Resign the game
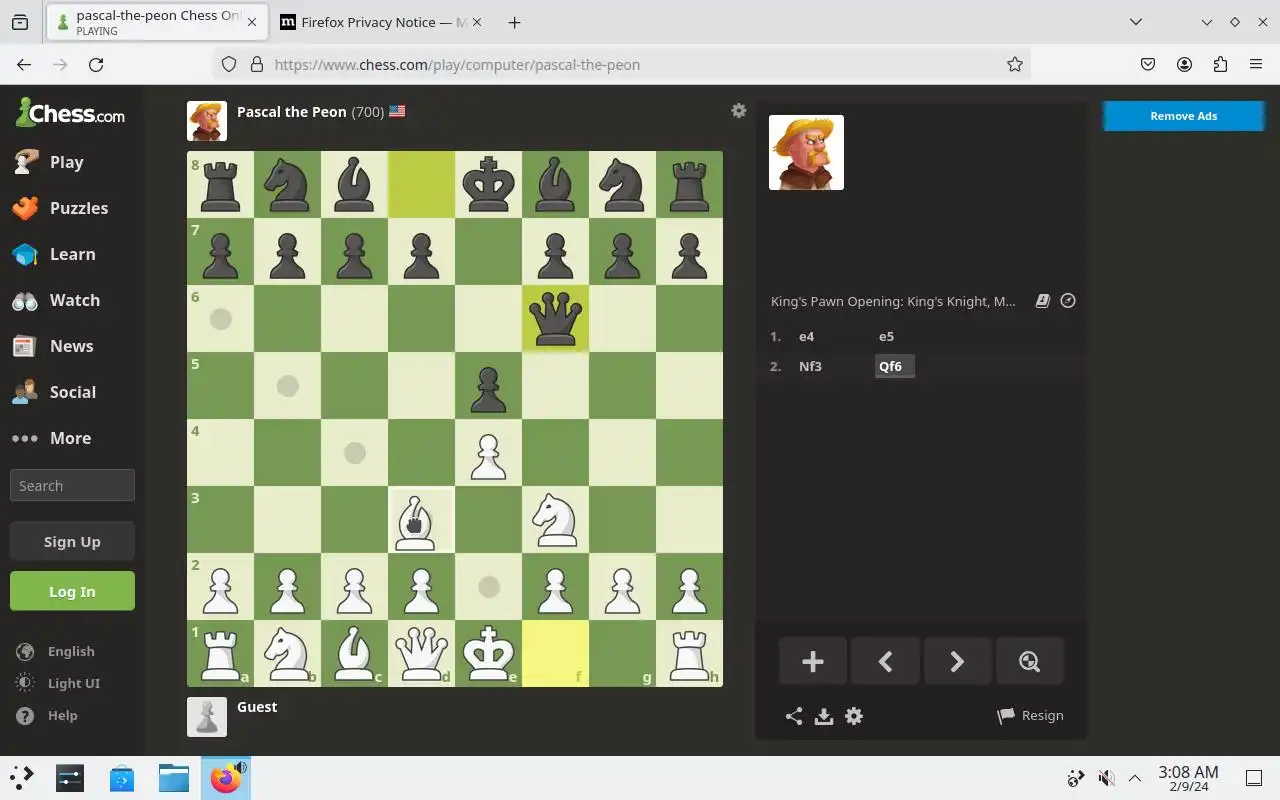The image size is (1280, 800). [1030, 715]
